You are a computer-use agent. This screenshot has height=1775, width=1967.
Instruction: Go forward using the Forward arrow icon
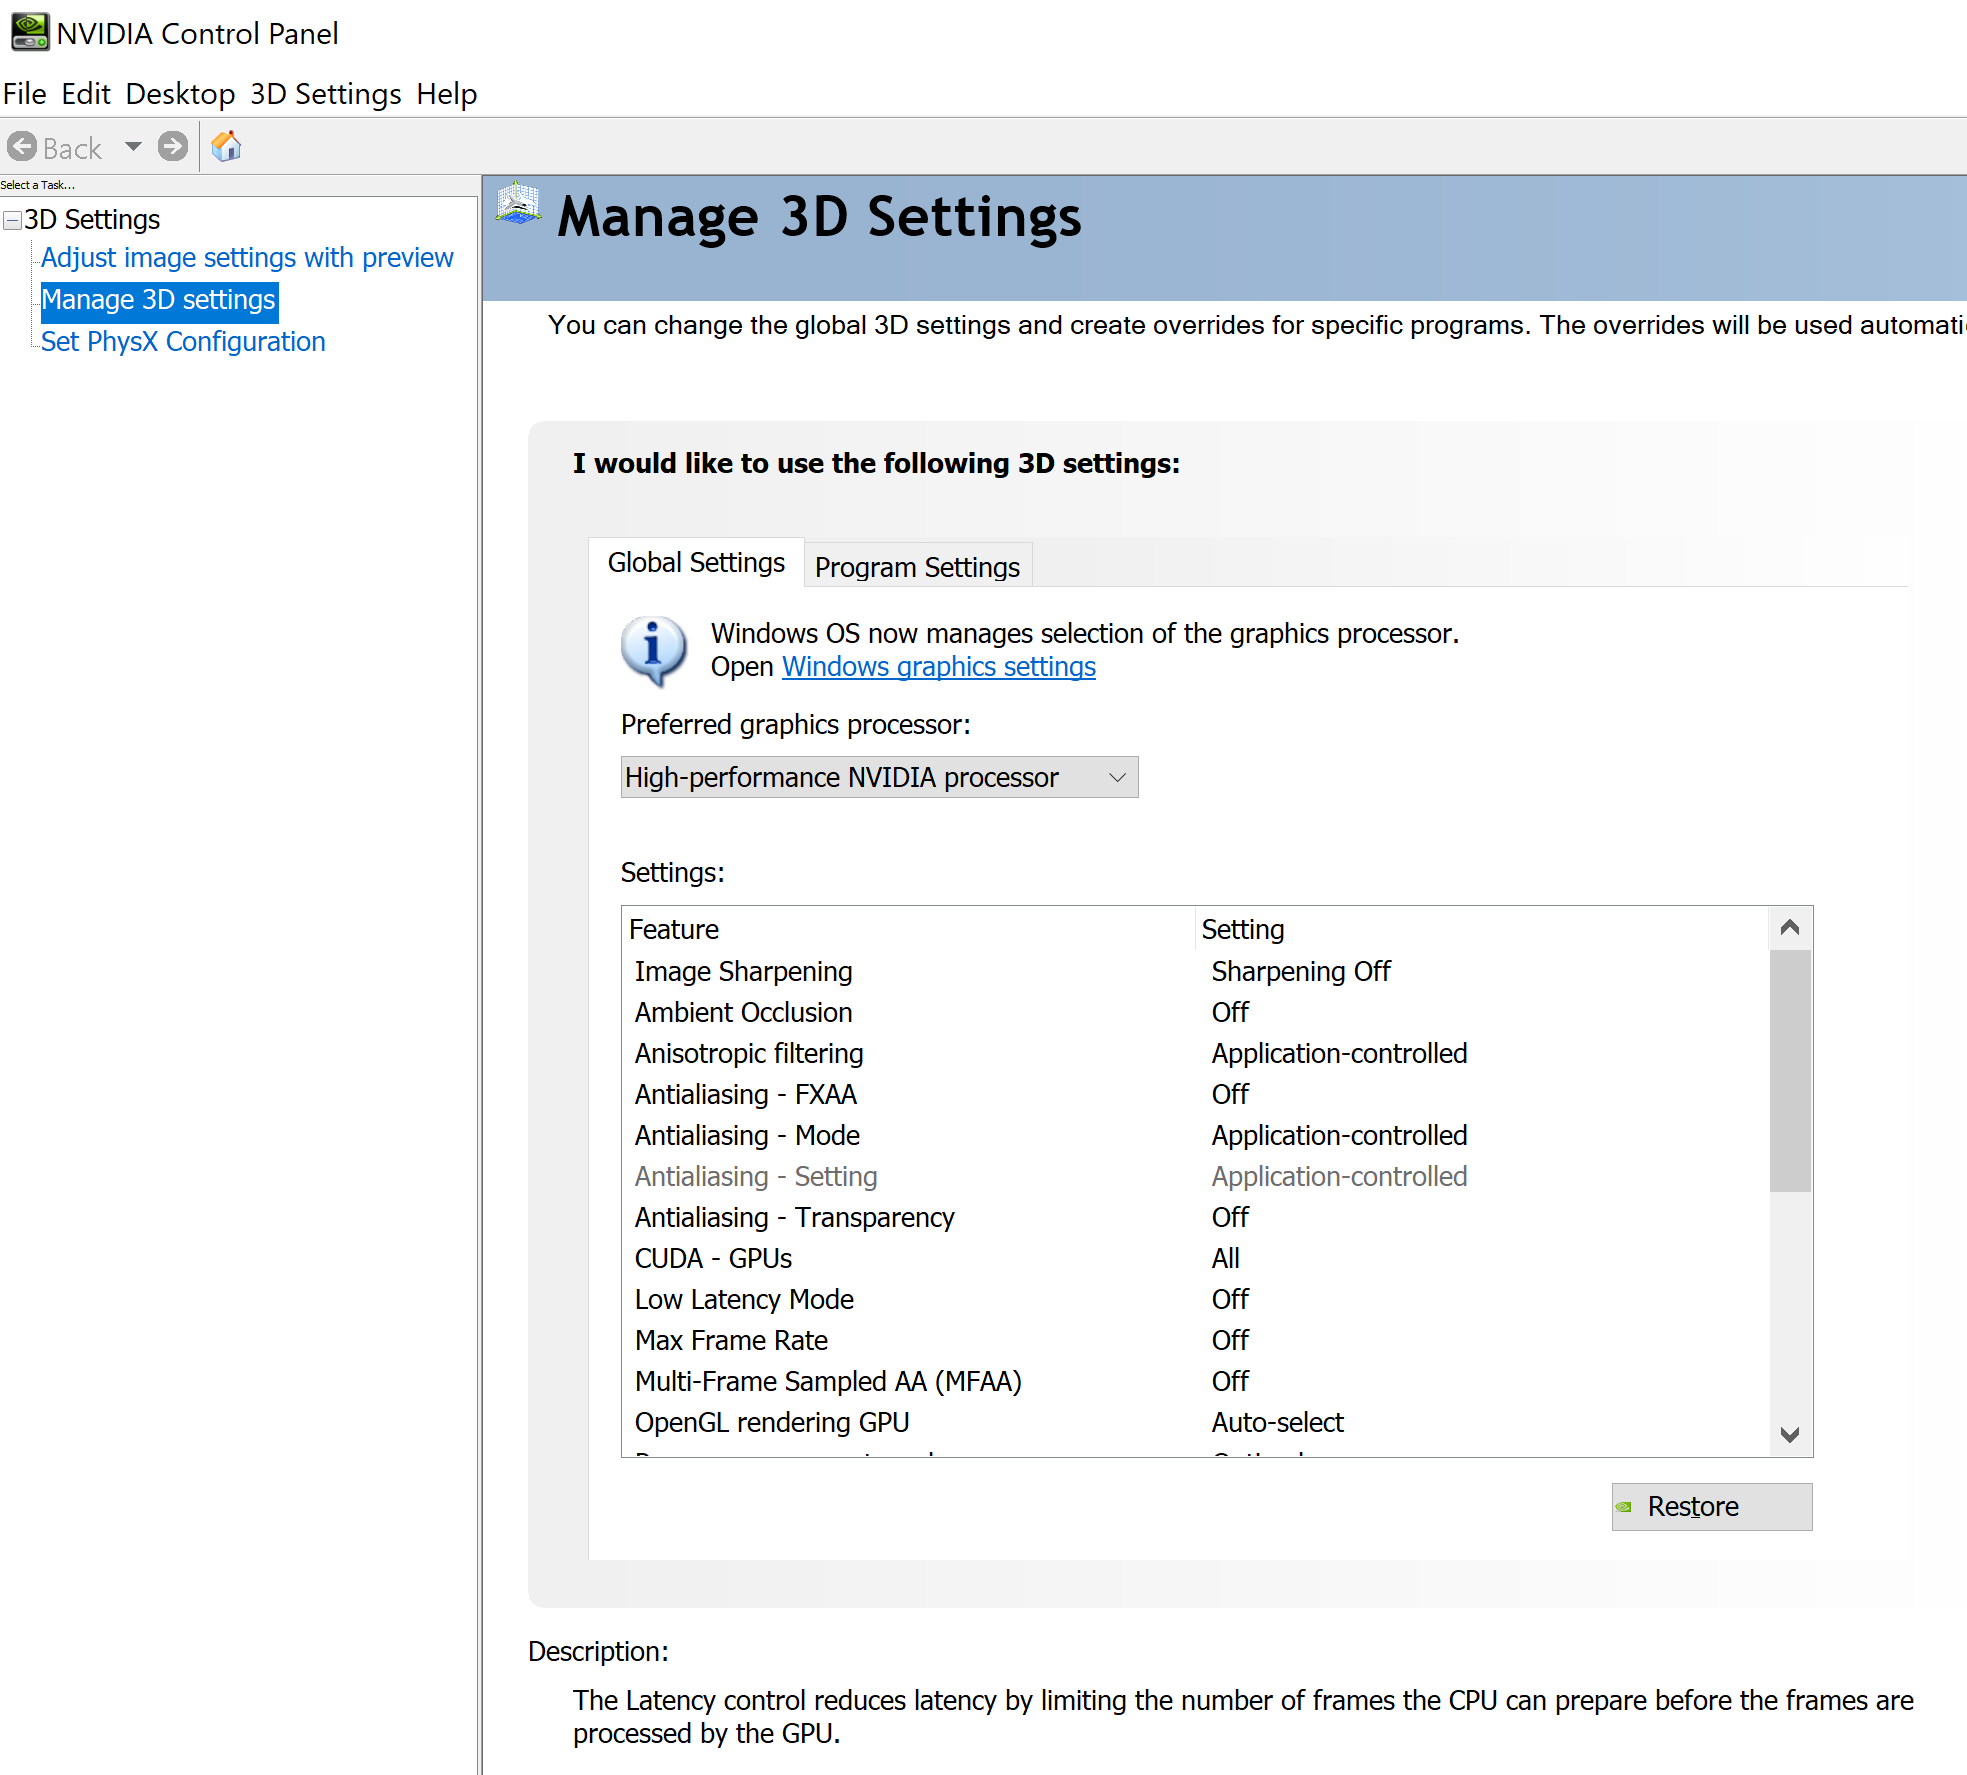[x=173, y=147]
